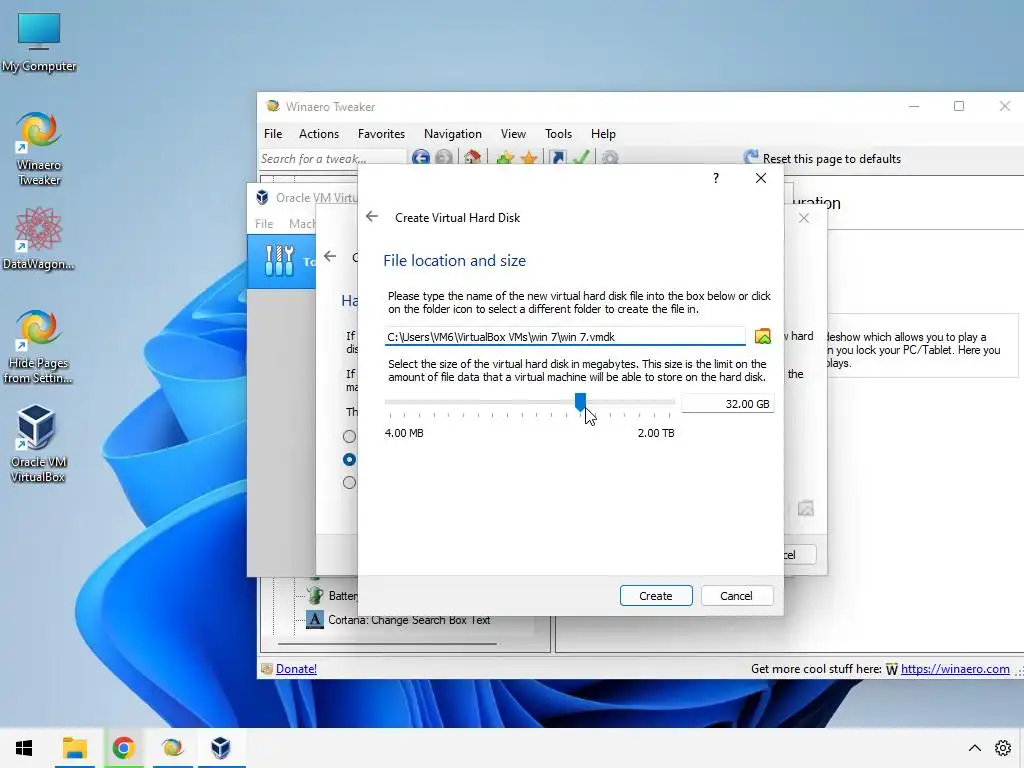Click the shortcut arrow icon in Winaero toolbar
This screenshot has height=768, width=1024.
point(557,158)
